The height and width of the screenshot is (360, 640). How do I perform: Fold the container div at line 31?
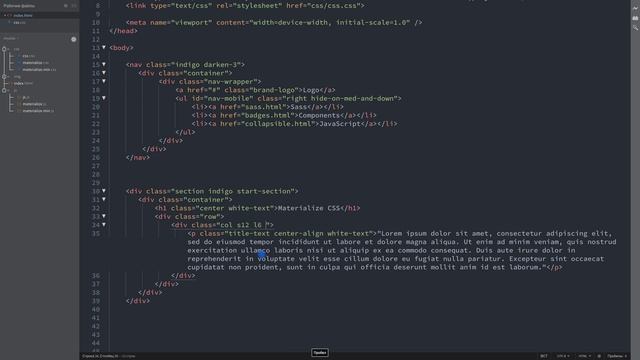[x=104, y=200]
